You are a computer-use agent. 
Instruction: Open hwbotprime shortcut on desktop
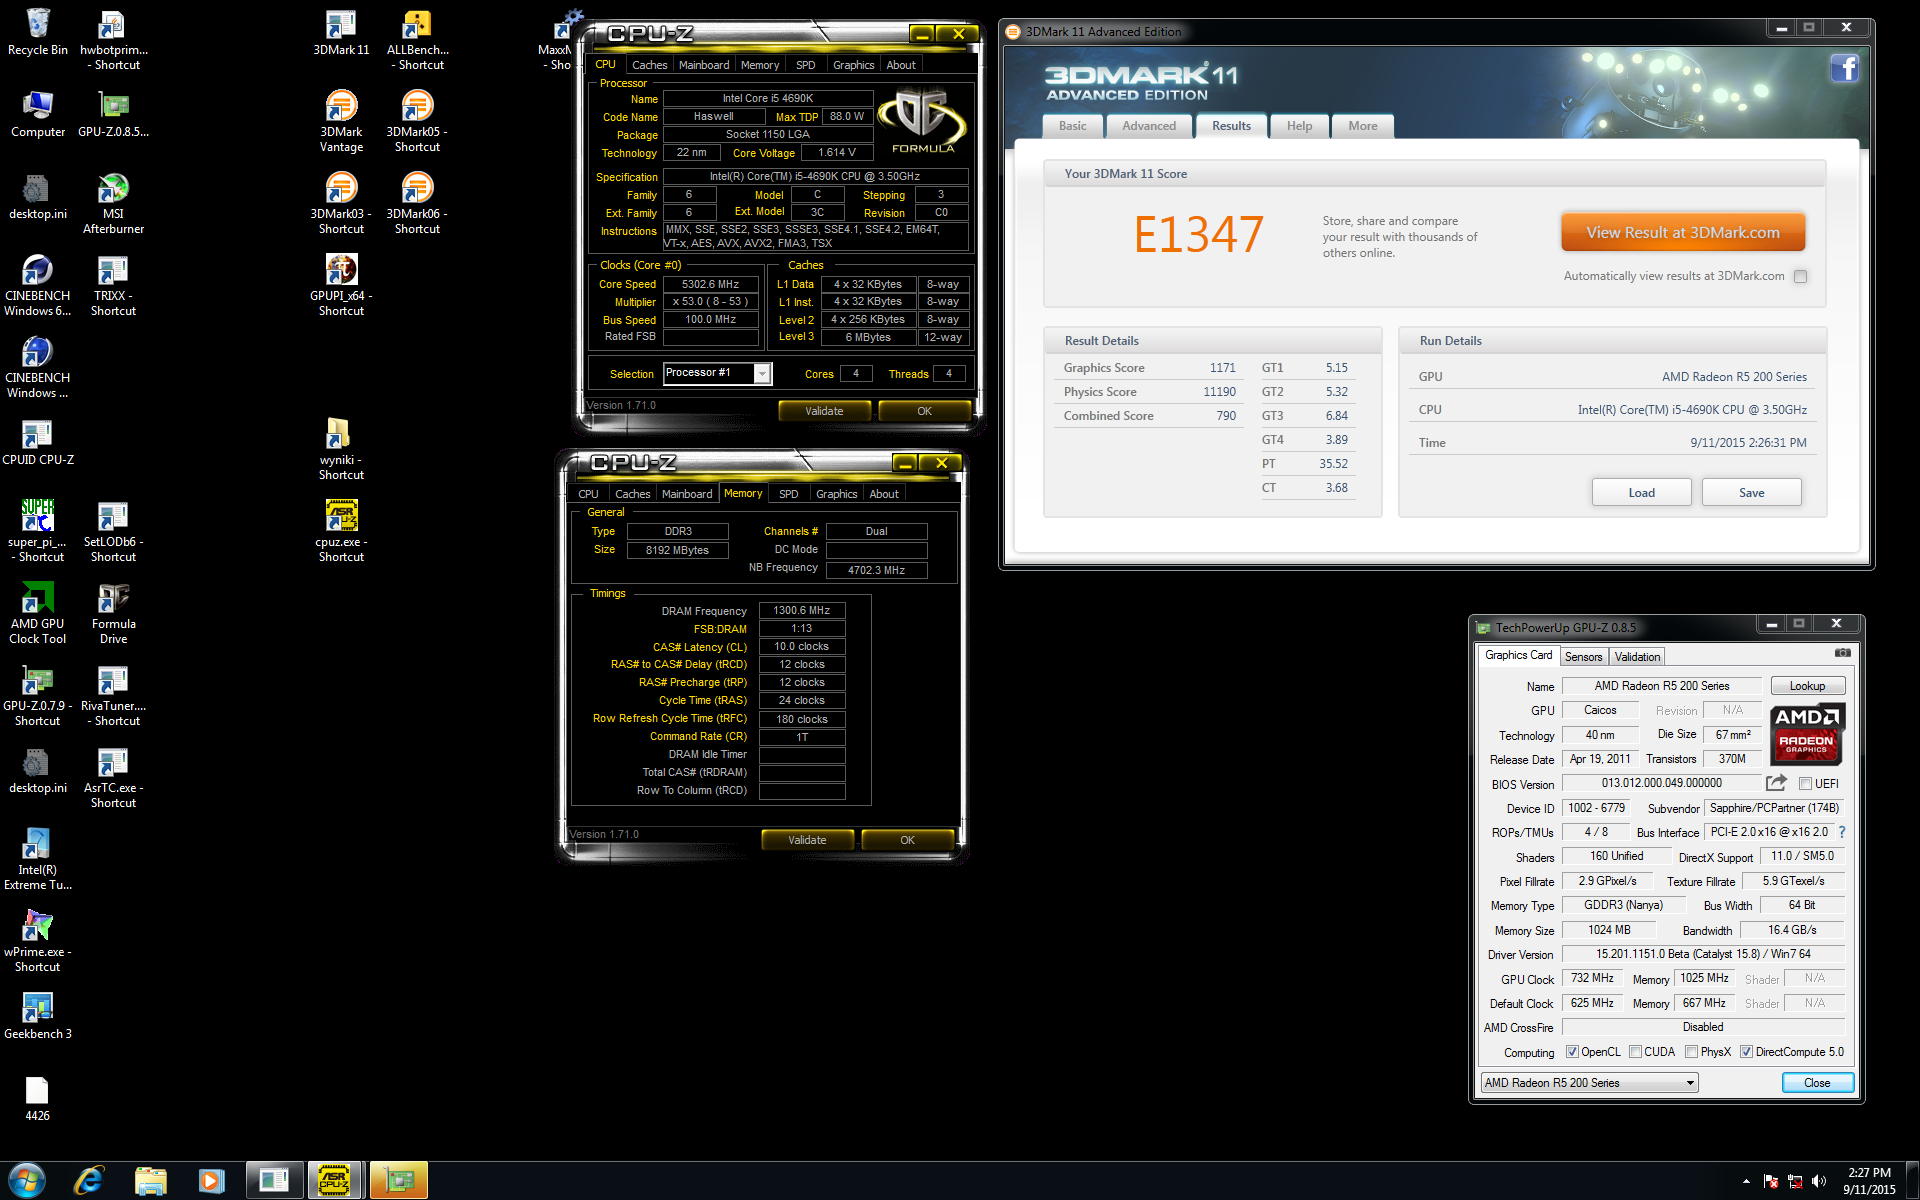point(113,40)
